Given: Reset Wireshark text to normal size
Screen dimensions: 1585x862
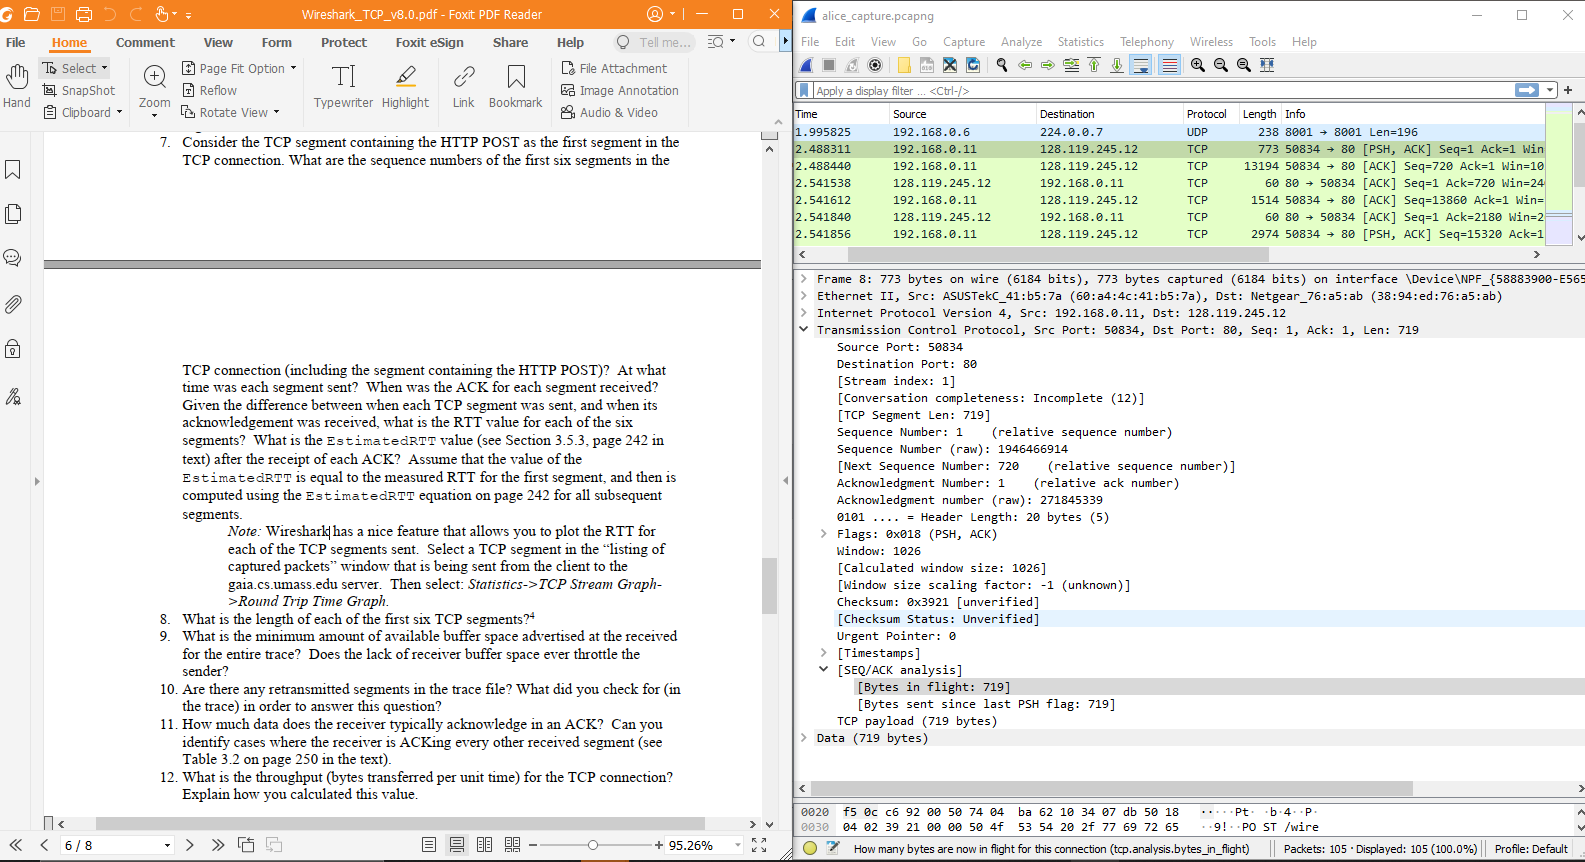Looking at the screenshot, I should coord(1244,65).
